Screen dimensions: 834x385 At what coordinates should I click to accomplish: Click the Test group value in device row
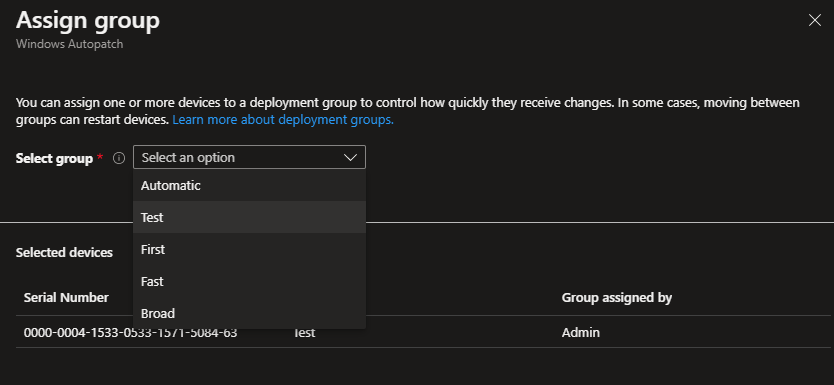pyautogui.click(x=304, y=333)
